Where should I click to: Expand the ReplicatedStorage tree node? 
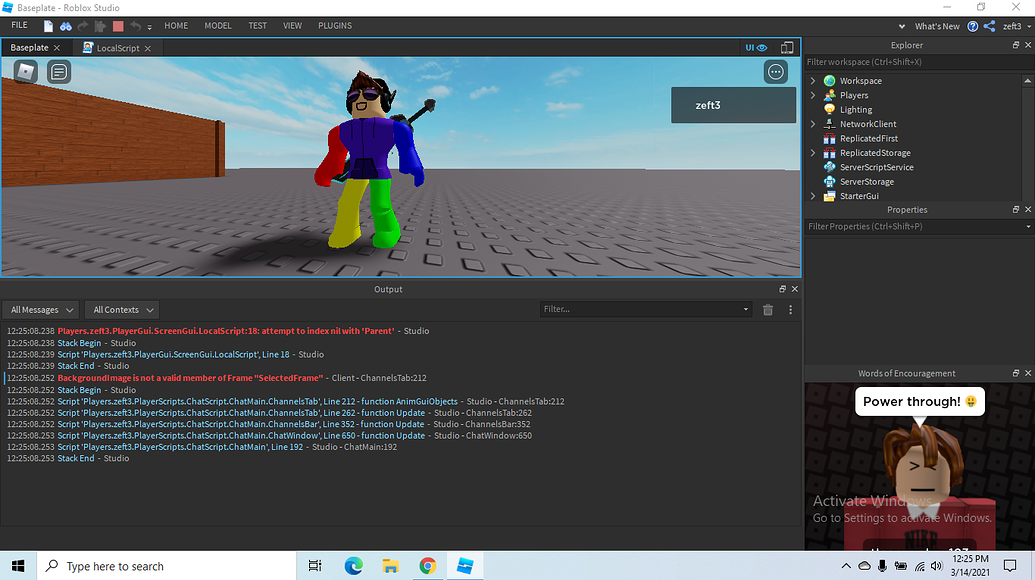pos(813,152)
